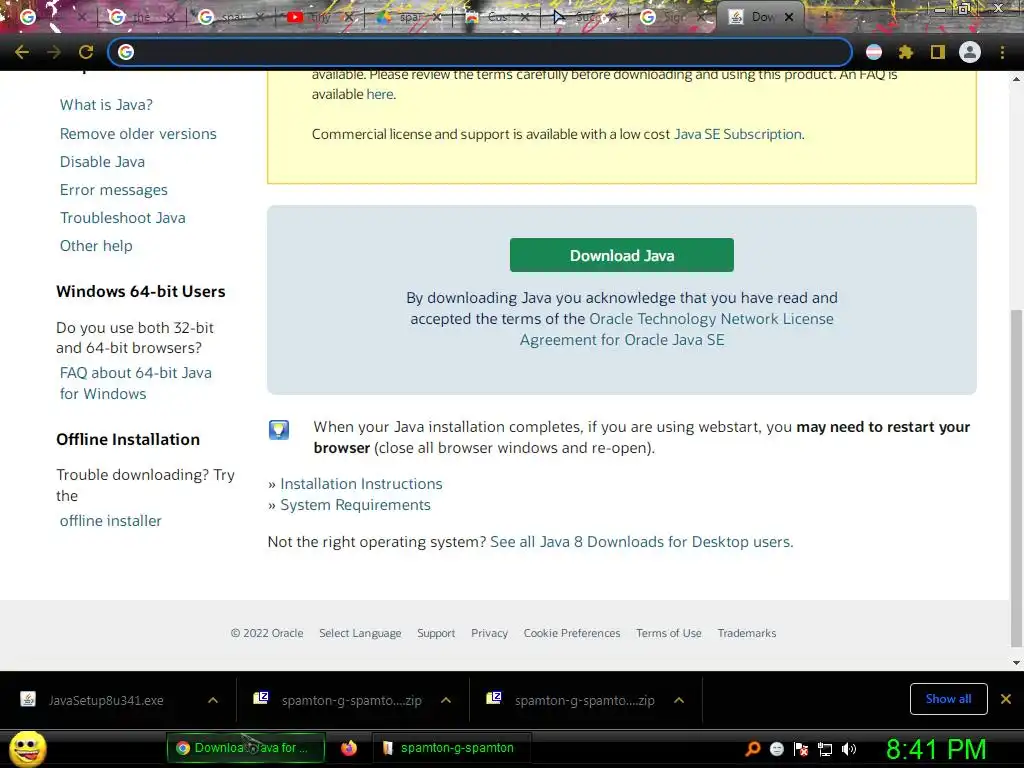The height and width of the screenshot is (768, 1024).
Task: Open the FAQ 'here' link
Action: 379,94
